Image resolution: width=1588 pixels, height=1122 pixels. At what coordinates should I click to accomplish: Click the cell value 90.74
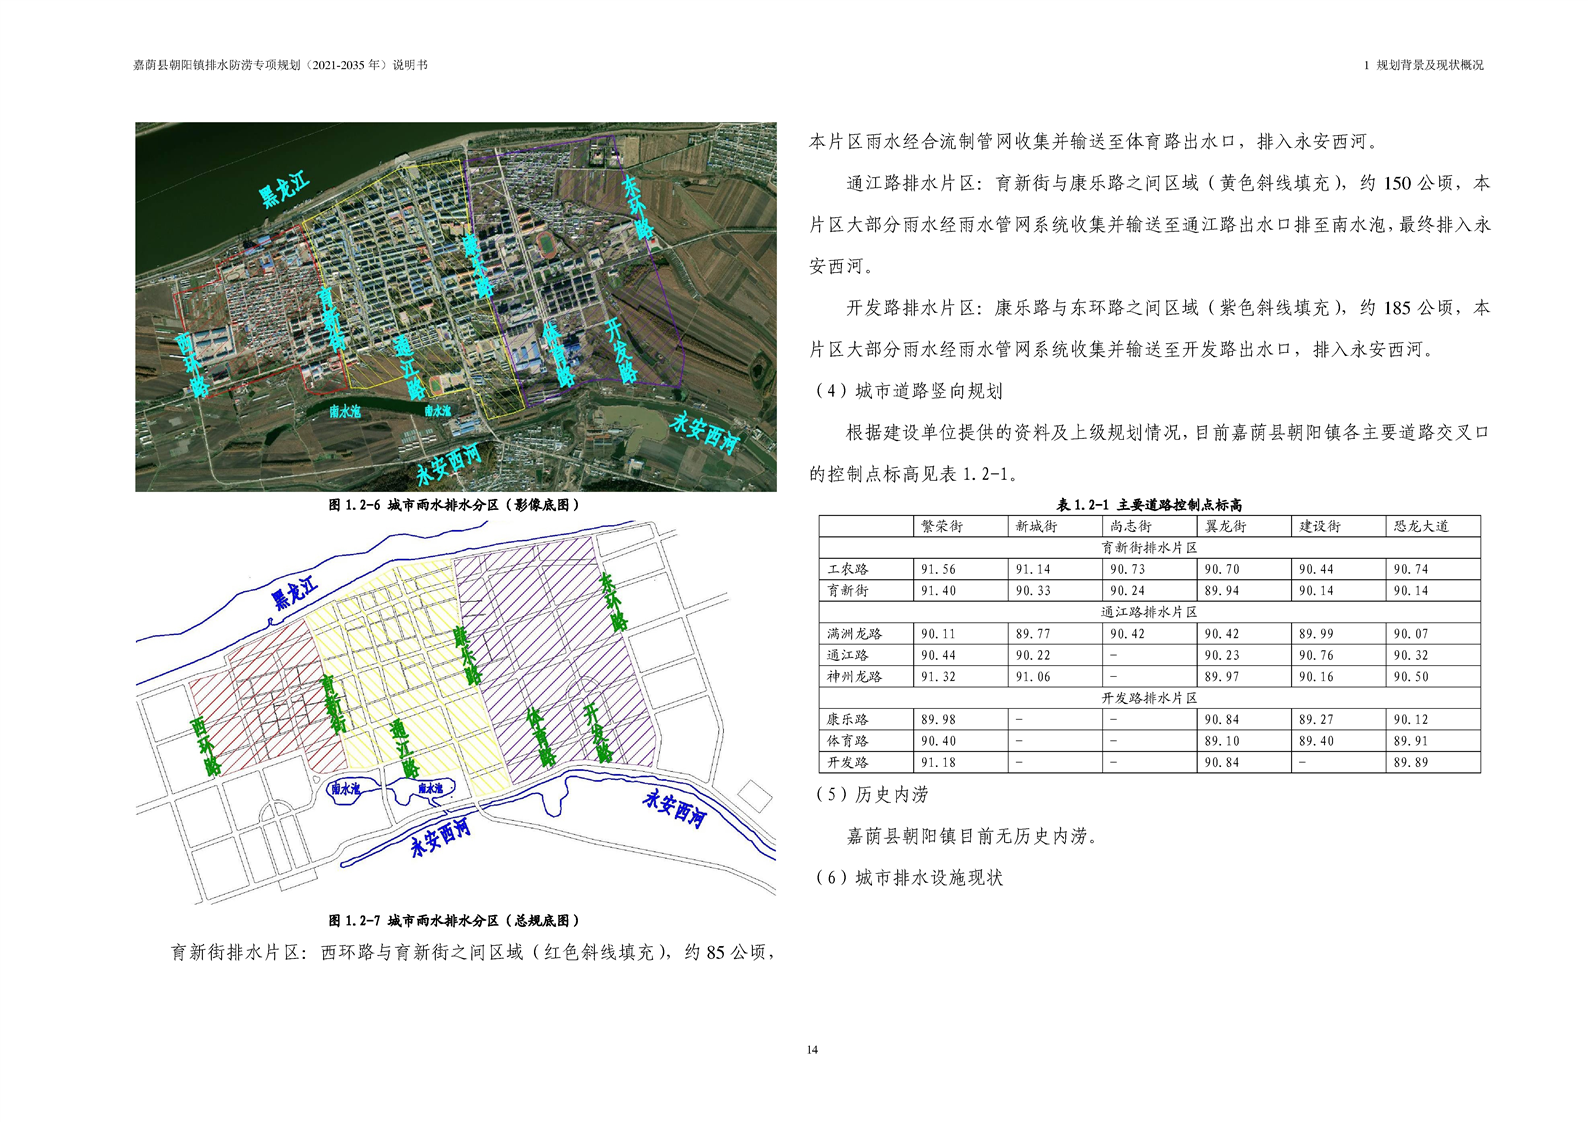tap(1411, 569)
